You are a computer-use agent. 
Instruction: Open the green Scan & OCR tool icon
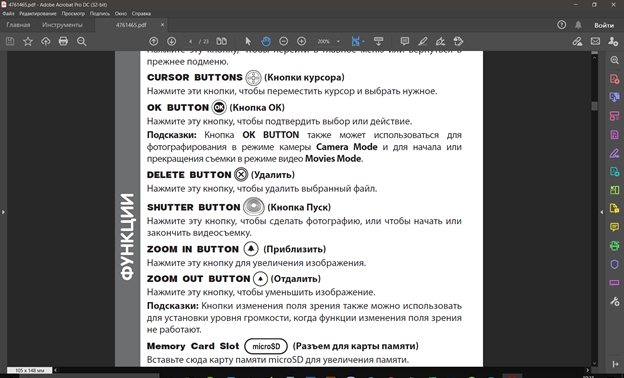[x=614, y=246]
